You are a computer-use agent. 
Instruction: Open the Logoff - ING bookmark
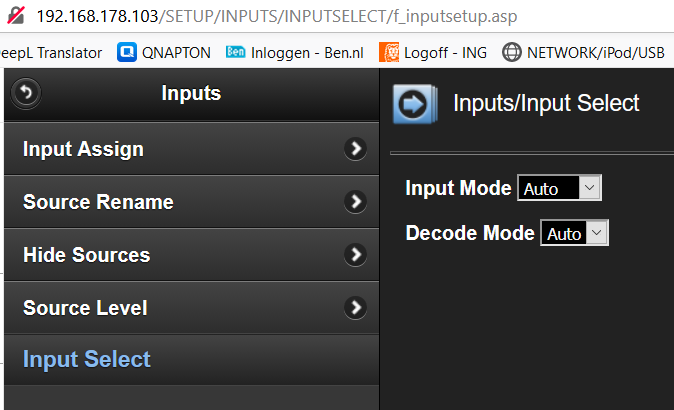[x=445, y=52]
